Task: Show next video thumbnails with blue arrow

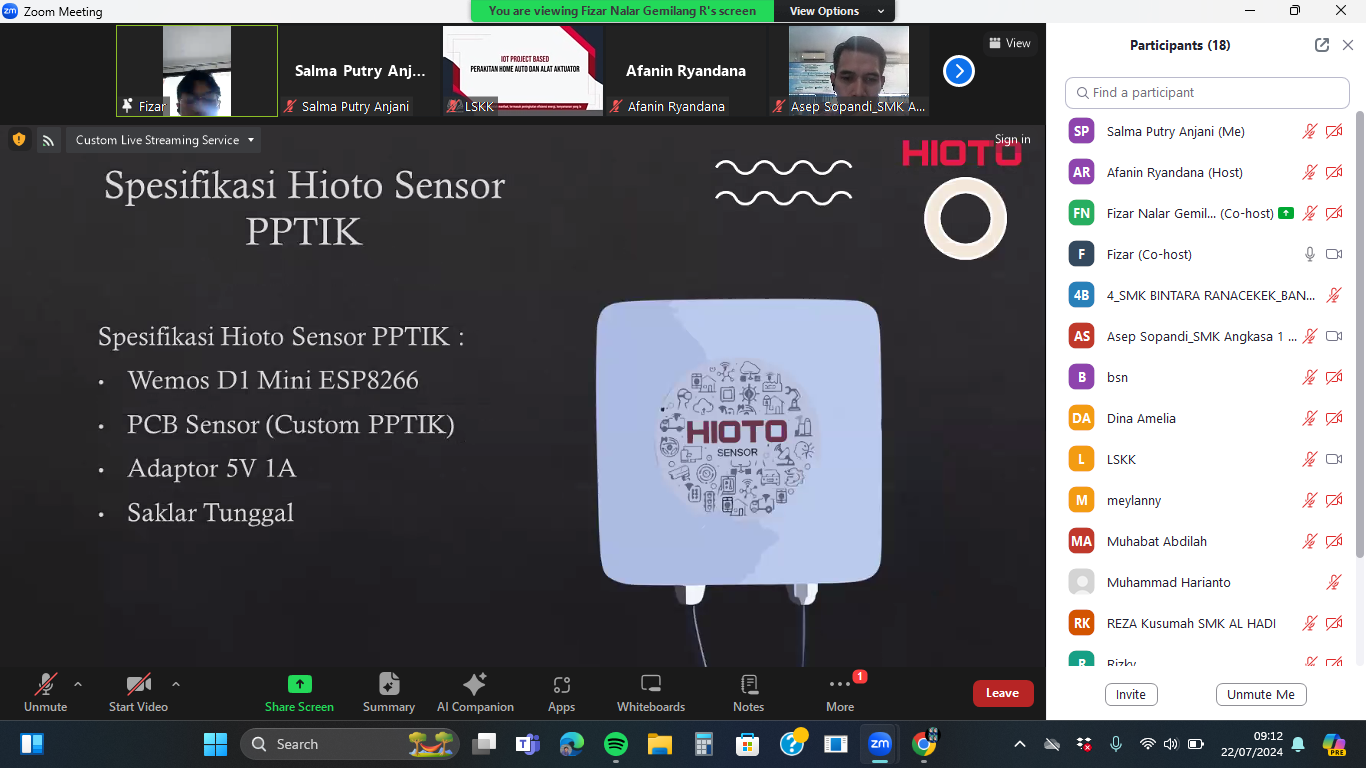Action: point(958,71)
